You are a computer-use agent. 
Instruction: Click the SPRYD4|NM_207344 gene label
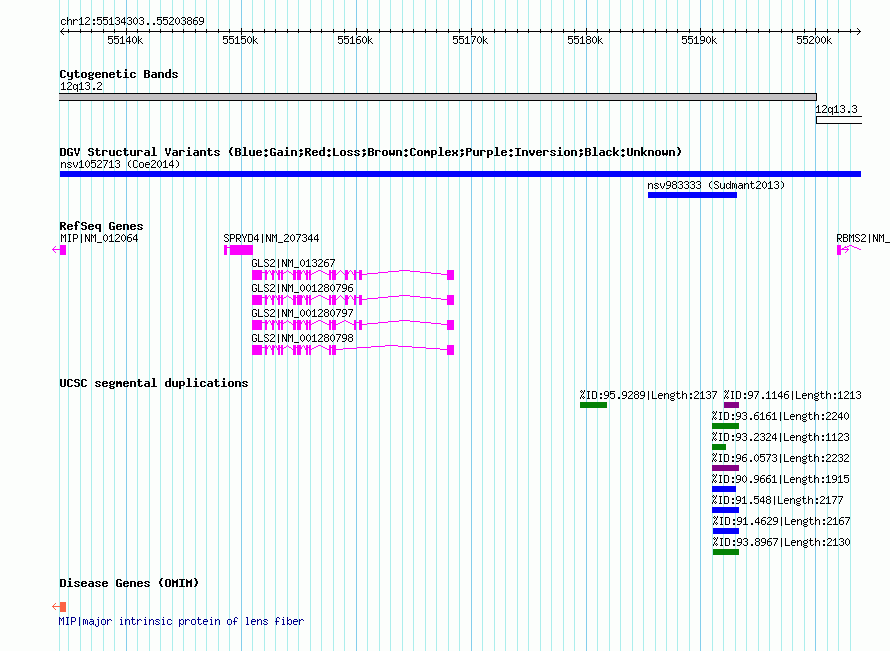[271, 238]
